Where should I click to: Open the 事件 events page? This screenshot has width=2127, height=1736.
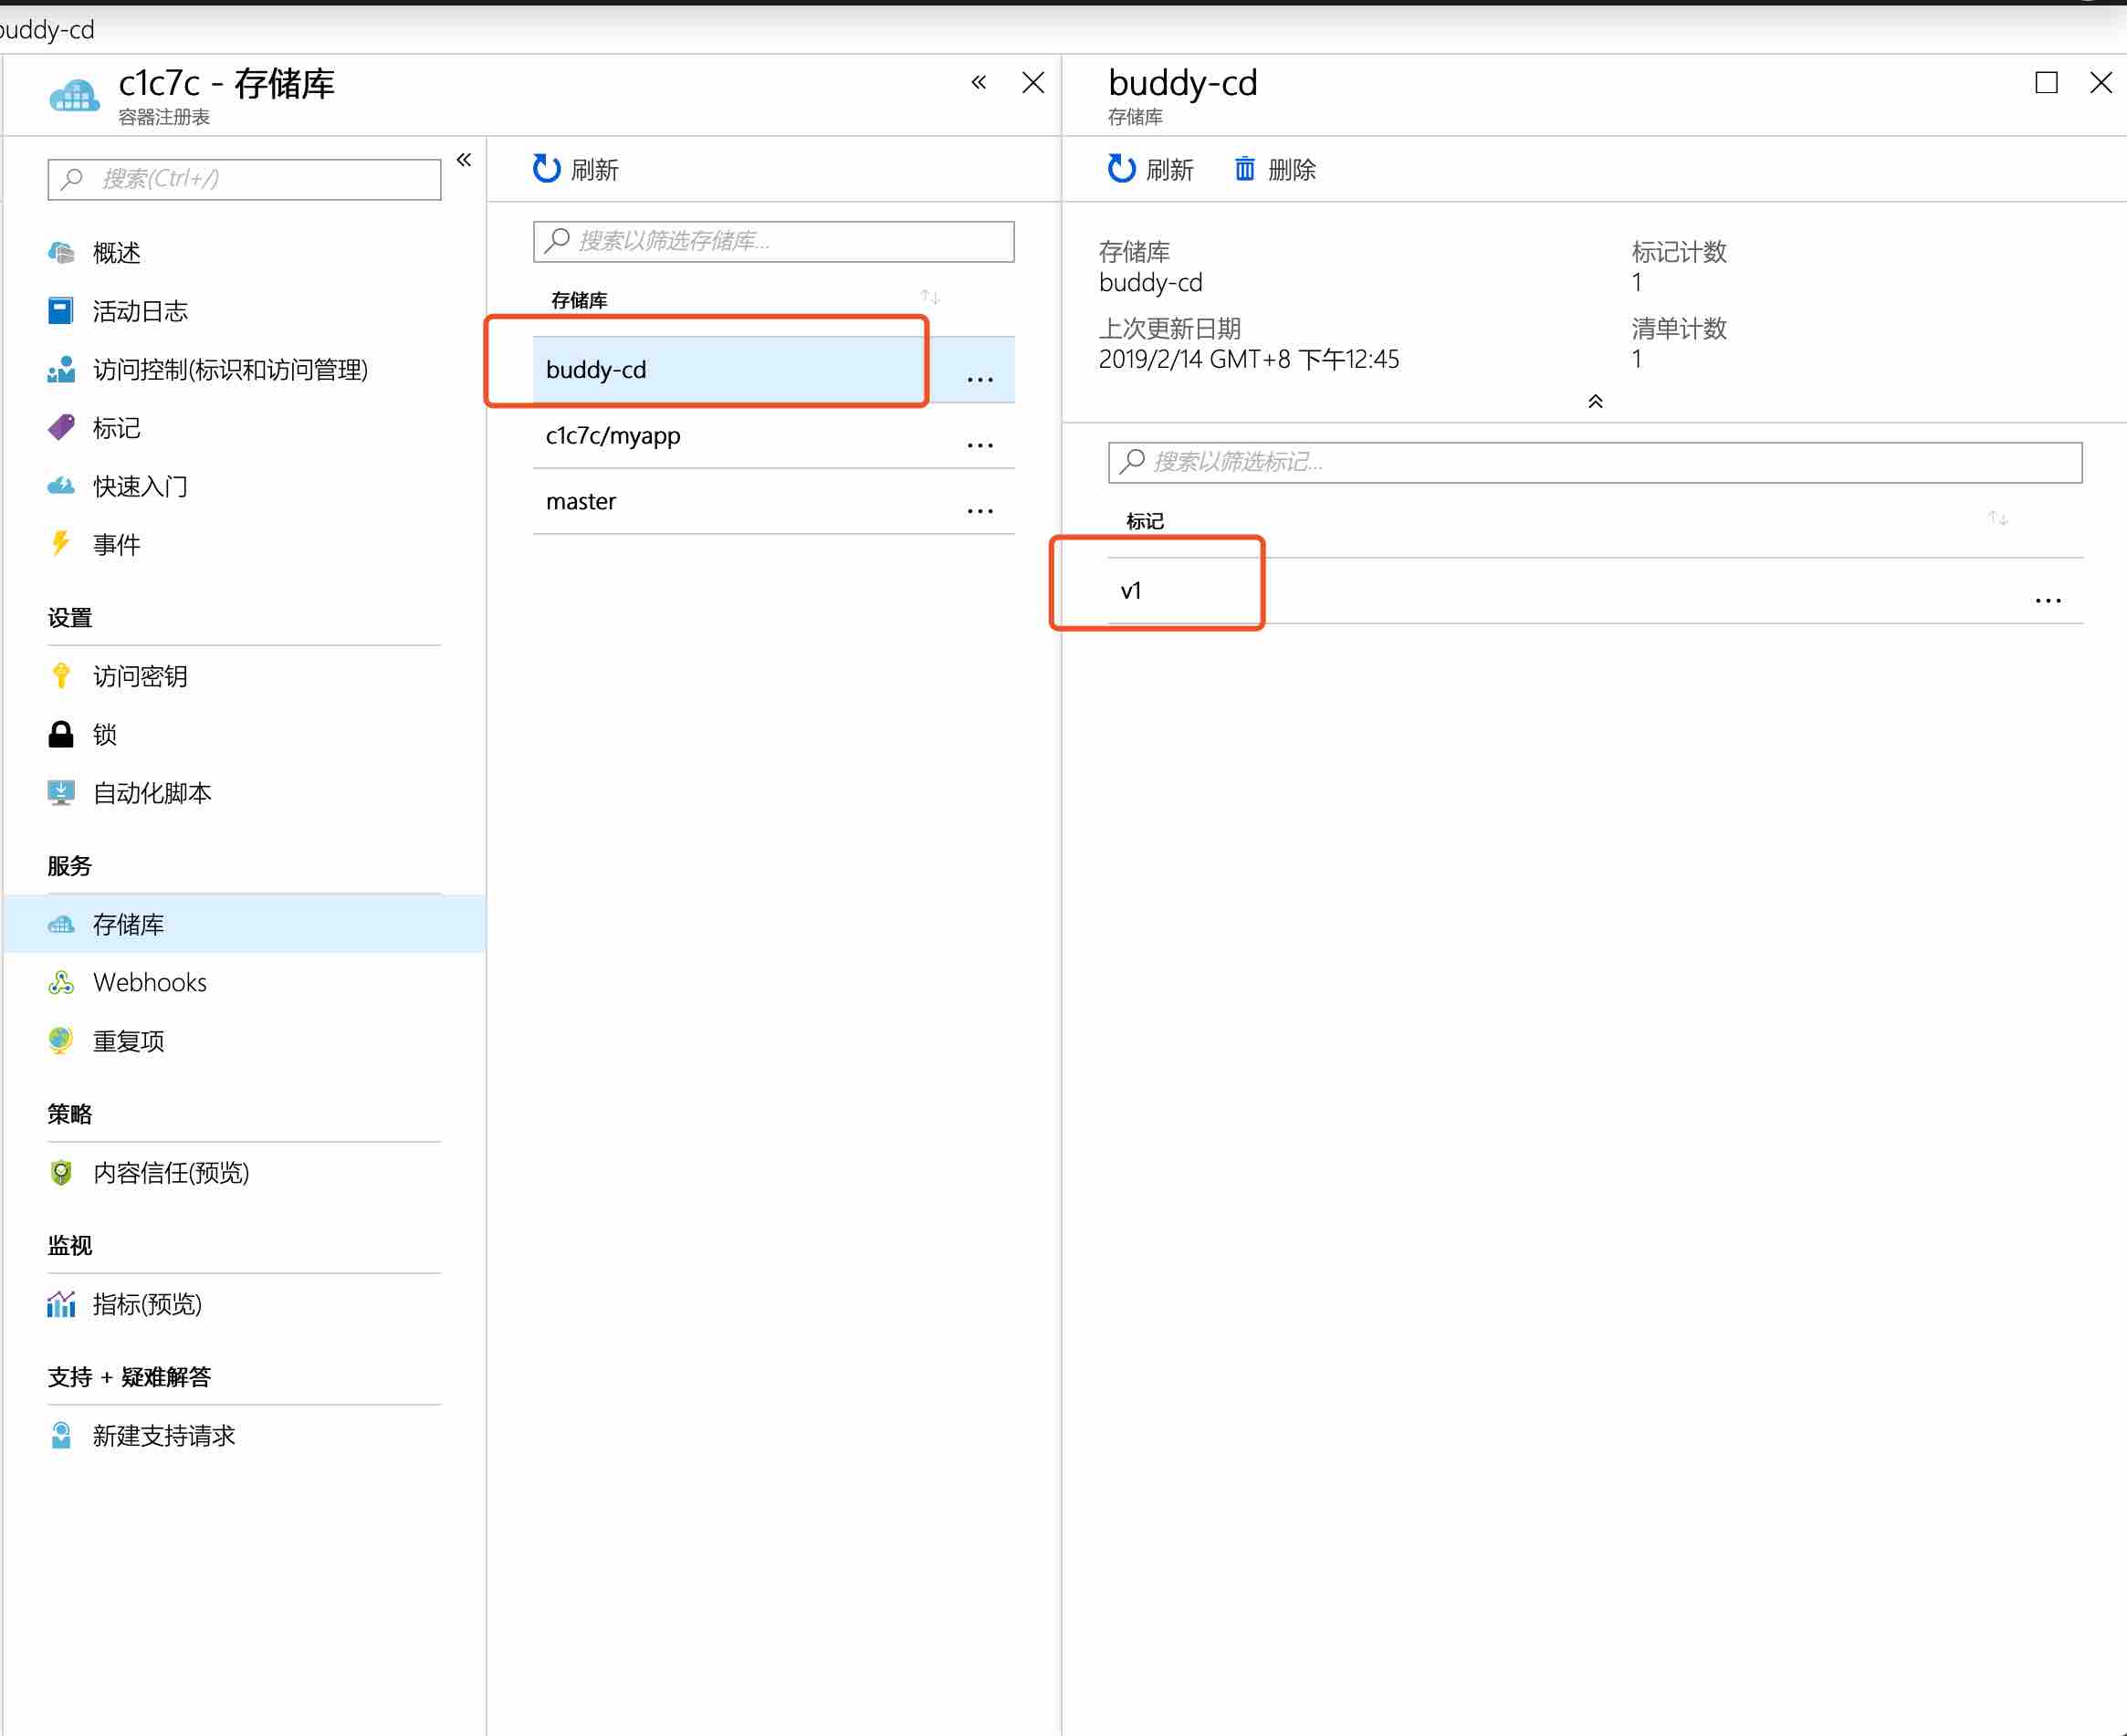[x=116, y=545]
